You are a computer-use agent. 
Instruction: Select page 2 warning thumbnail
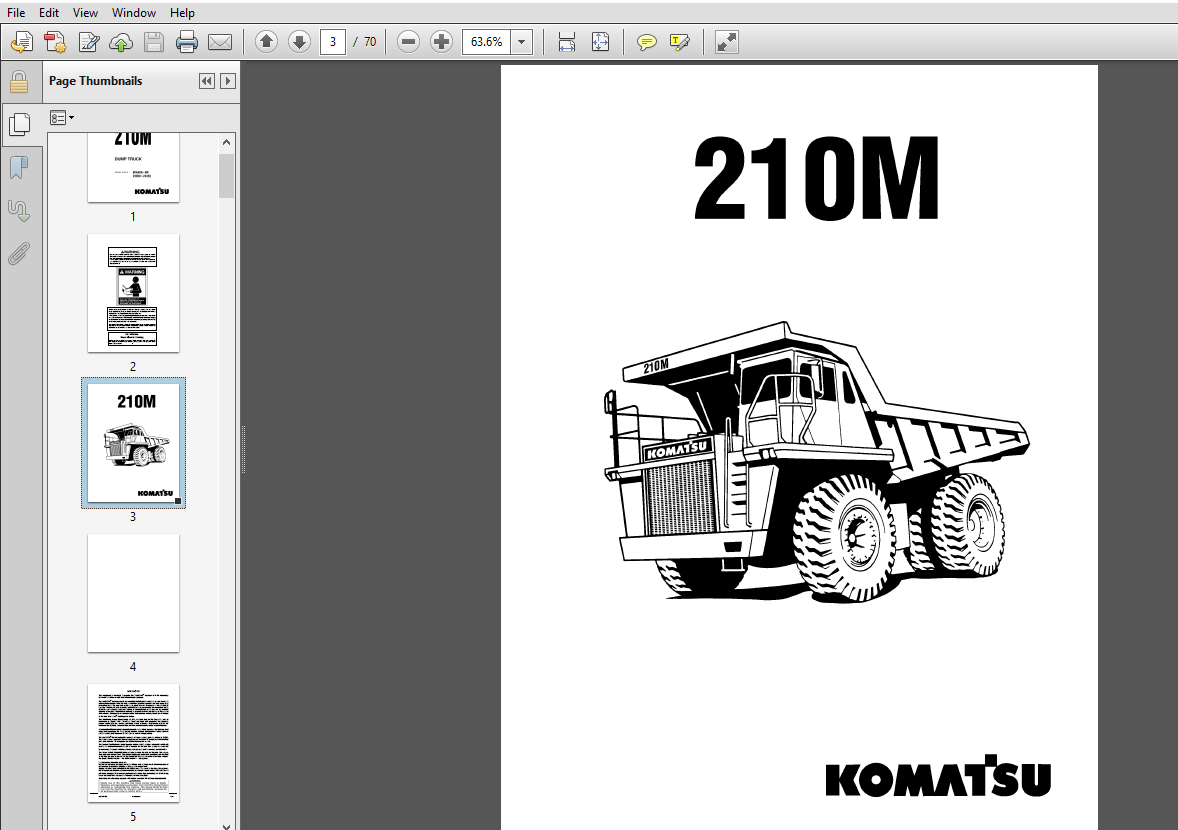coord(133,293)
